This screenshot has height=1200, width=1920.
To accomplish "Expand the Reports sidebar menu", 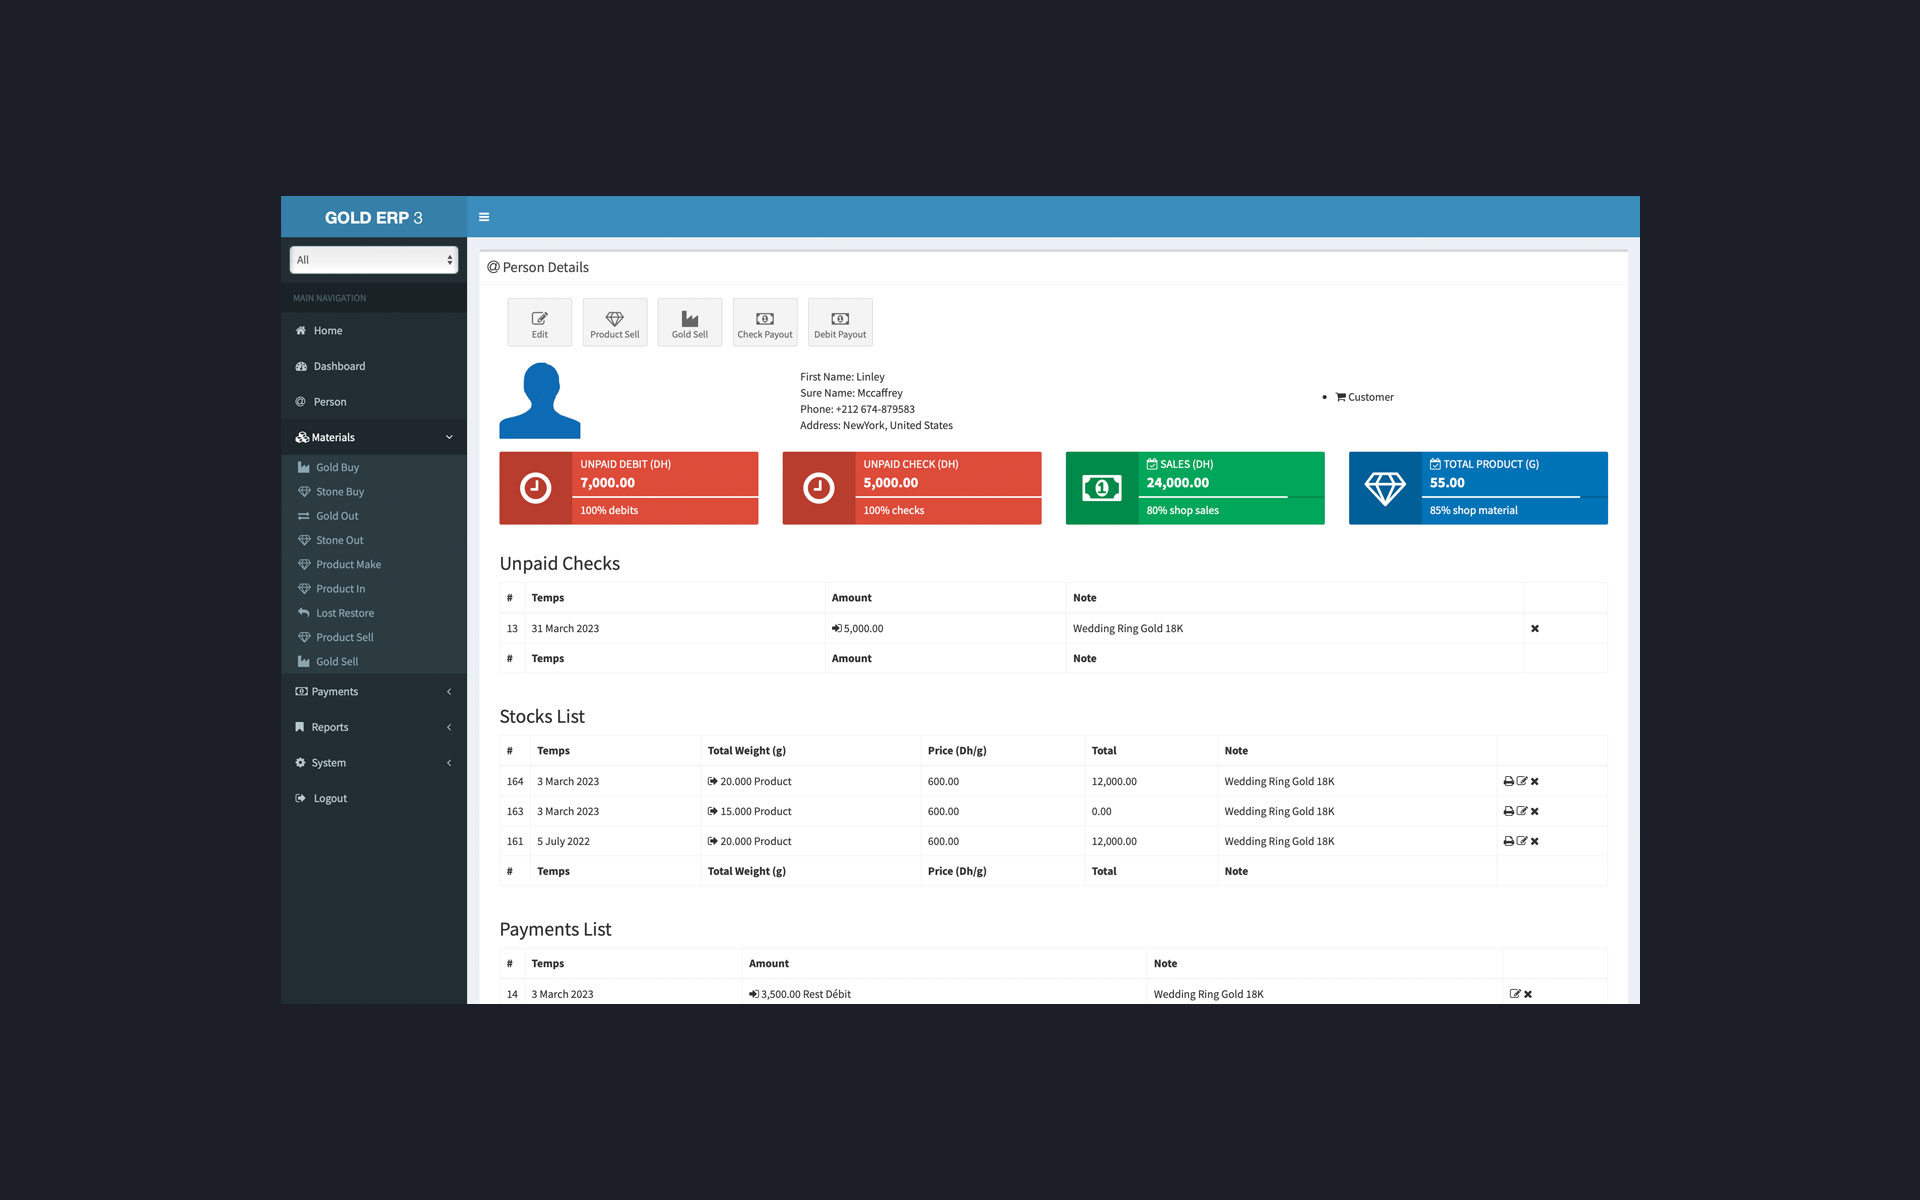I will (373, 728).
